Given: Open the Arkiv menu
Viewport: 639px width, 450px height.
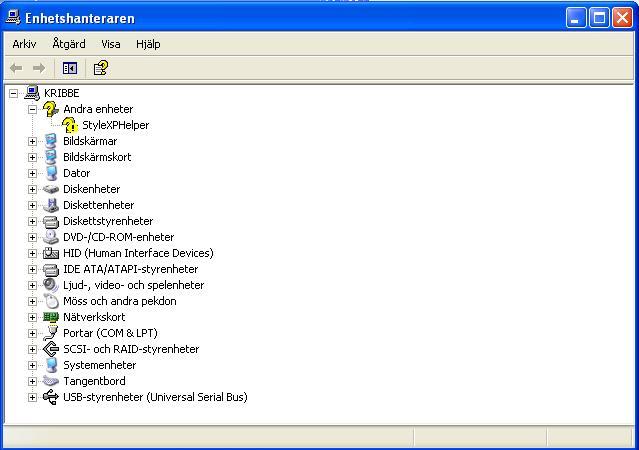Looking at the screenshot, I should pos(24,44).
